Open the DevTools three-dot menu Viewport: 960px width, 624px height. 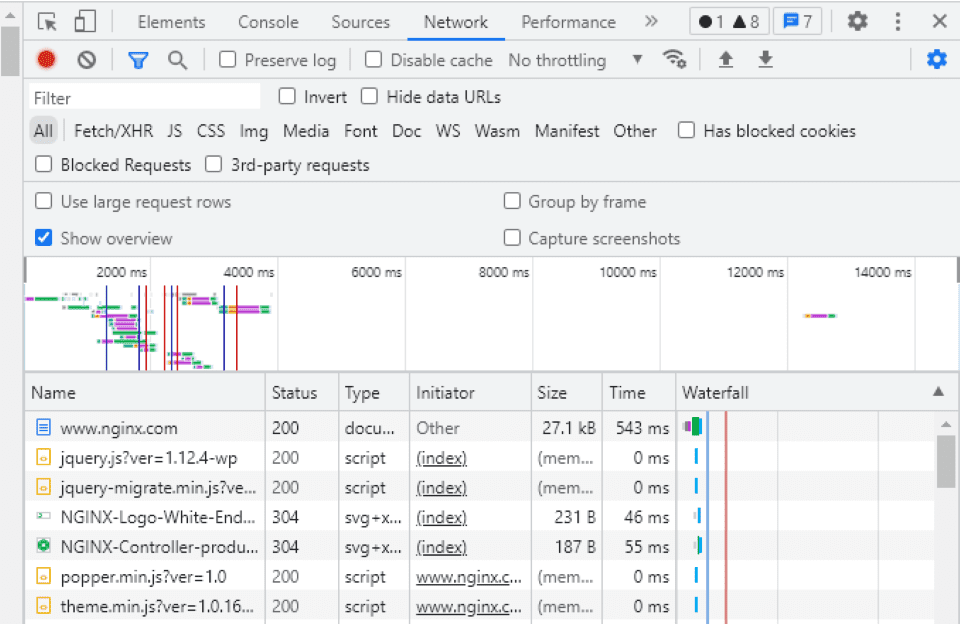896,21
